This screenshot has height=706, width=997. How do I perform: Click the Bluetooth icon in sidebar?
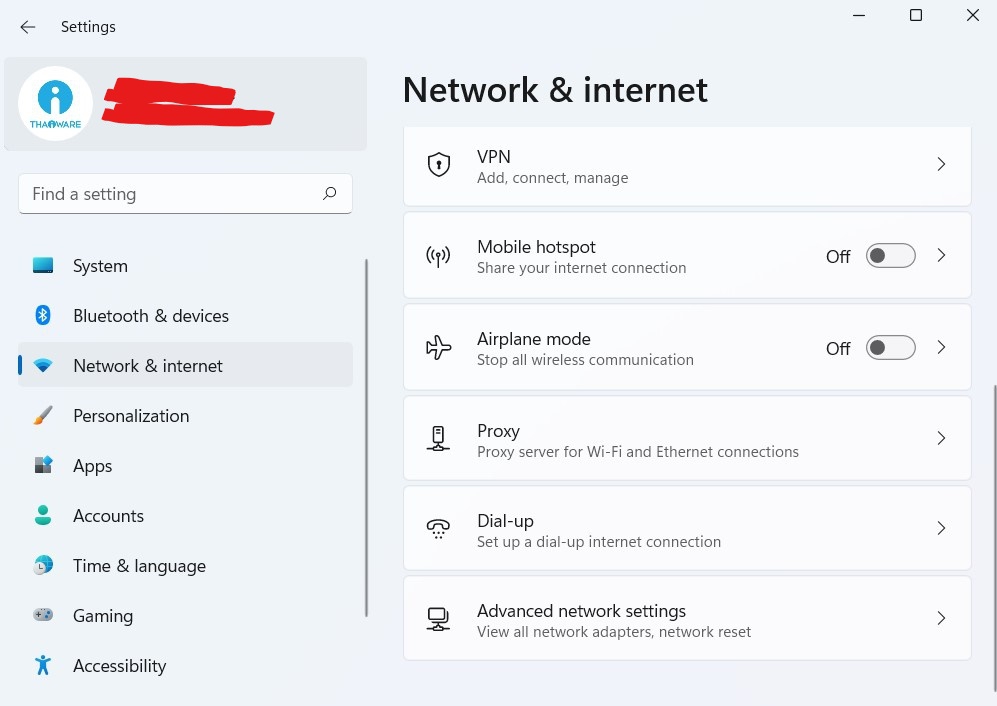(43, 316)
